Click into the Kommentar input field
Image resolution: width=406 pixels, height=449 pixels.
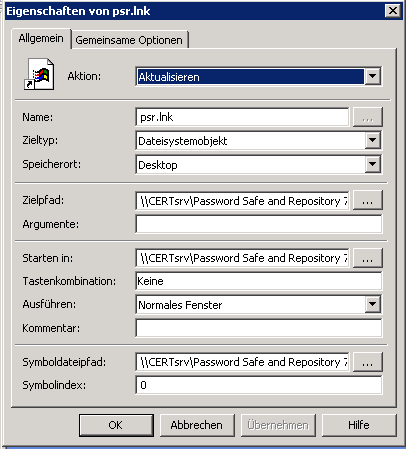259,328
